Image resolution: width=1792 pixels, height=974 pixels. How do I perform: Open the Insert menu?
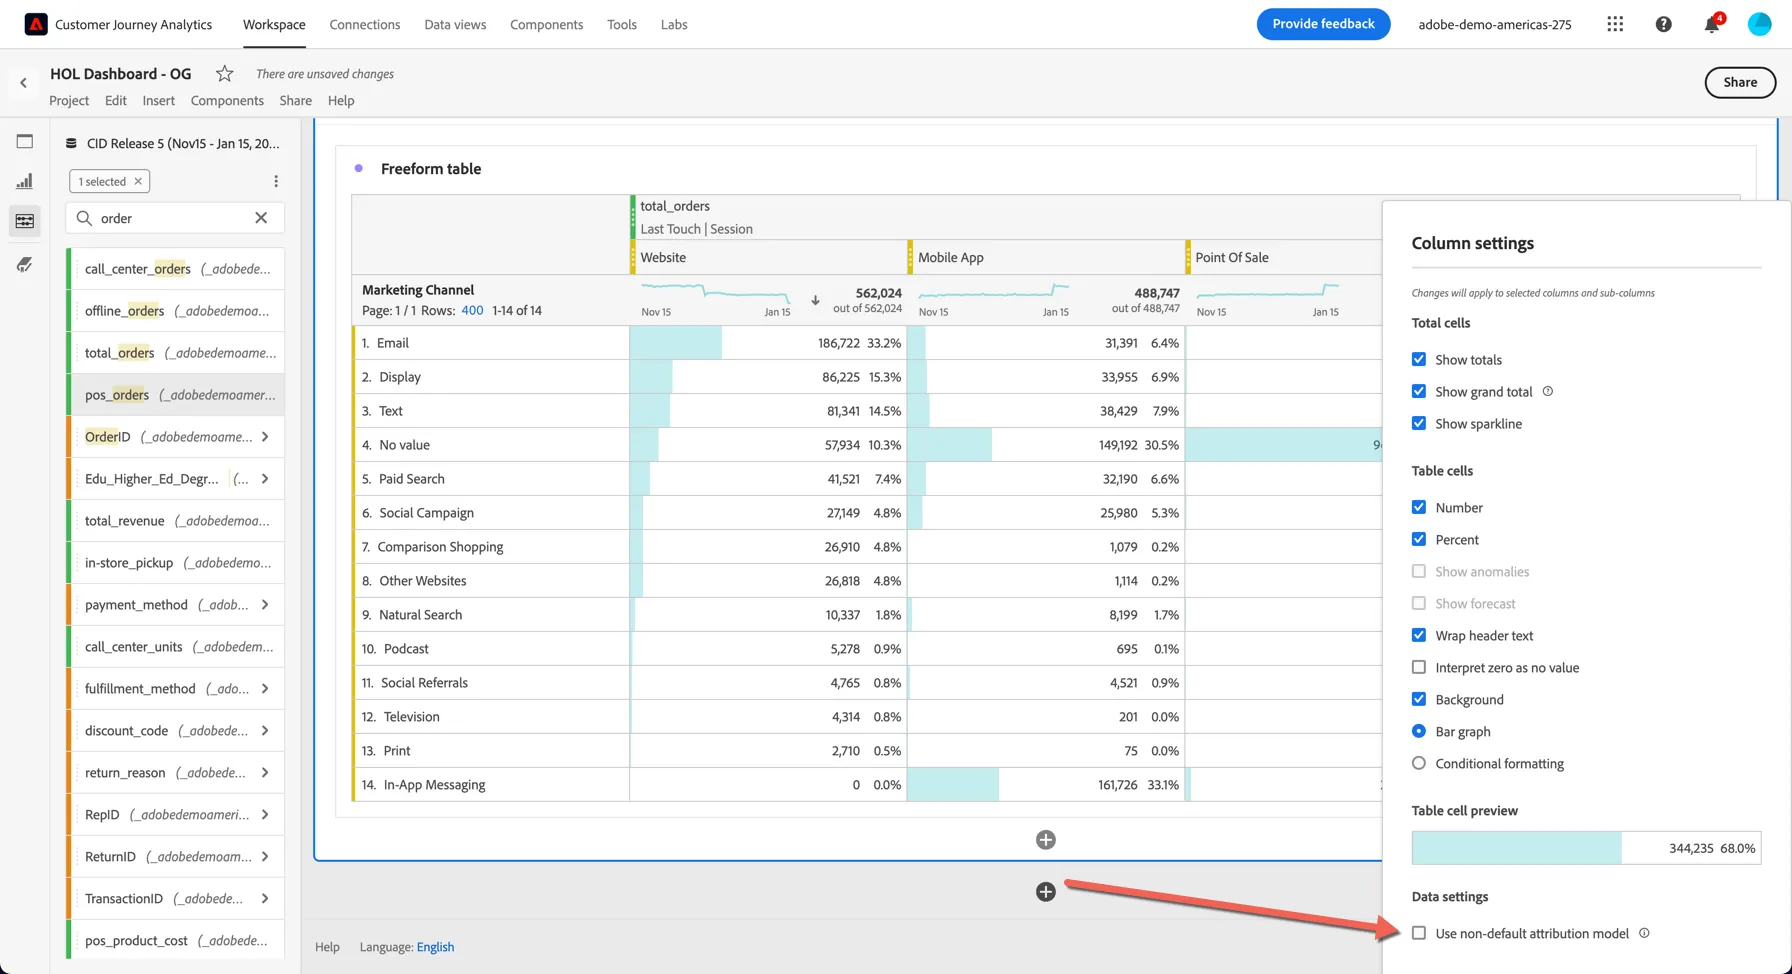158,100
